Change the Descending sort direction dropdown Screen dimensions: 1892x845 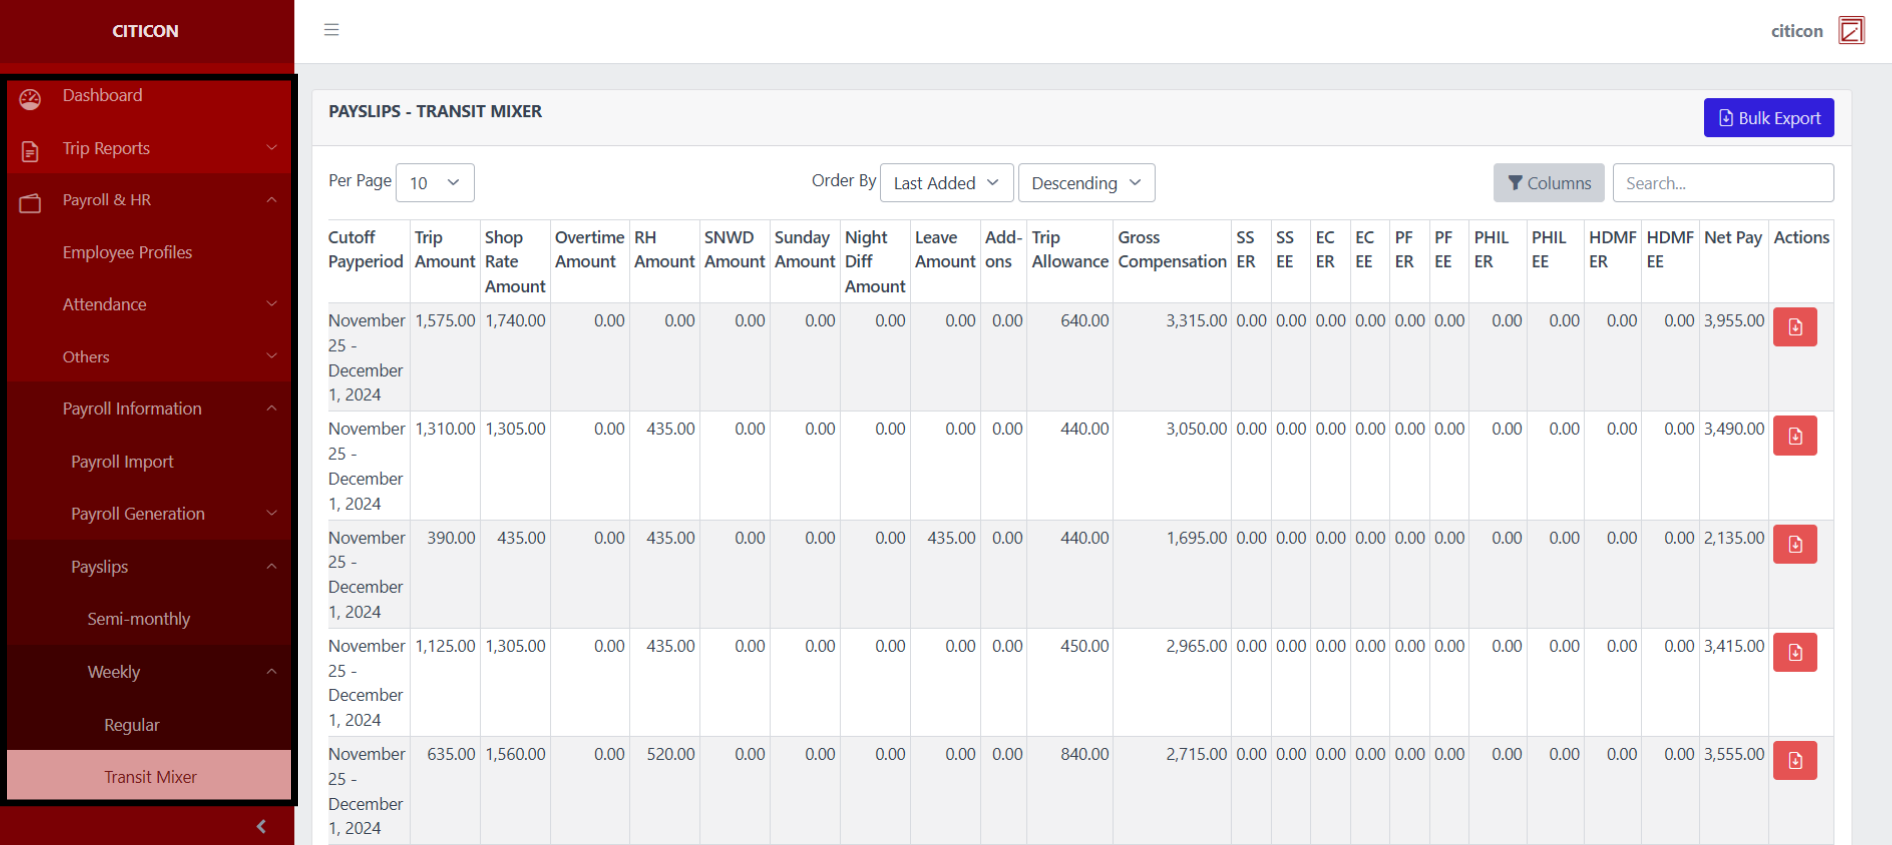tap(1085, 183)
